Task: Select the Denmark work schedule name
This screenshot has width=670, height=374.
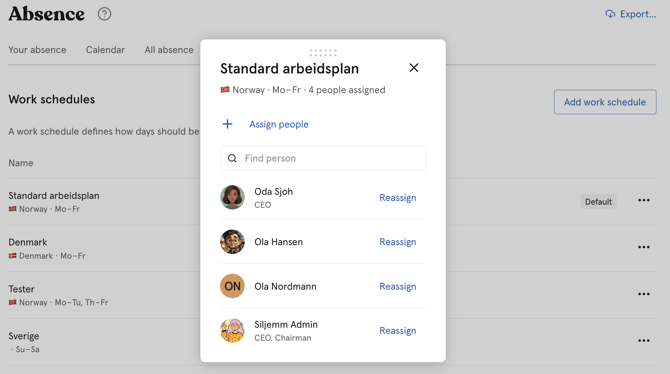Action: [x=28, y=242]
